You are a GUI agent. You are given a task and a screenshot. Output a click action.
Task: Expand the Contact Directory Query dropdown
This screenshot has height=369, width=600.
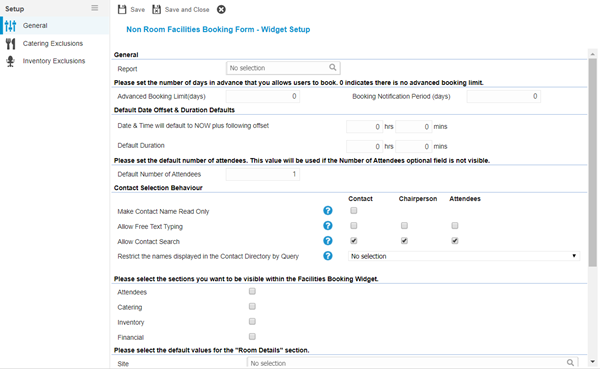coord(464,256)
